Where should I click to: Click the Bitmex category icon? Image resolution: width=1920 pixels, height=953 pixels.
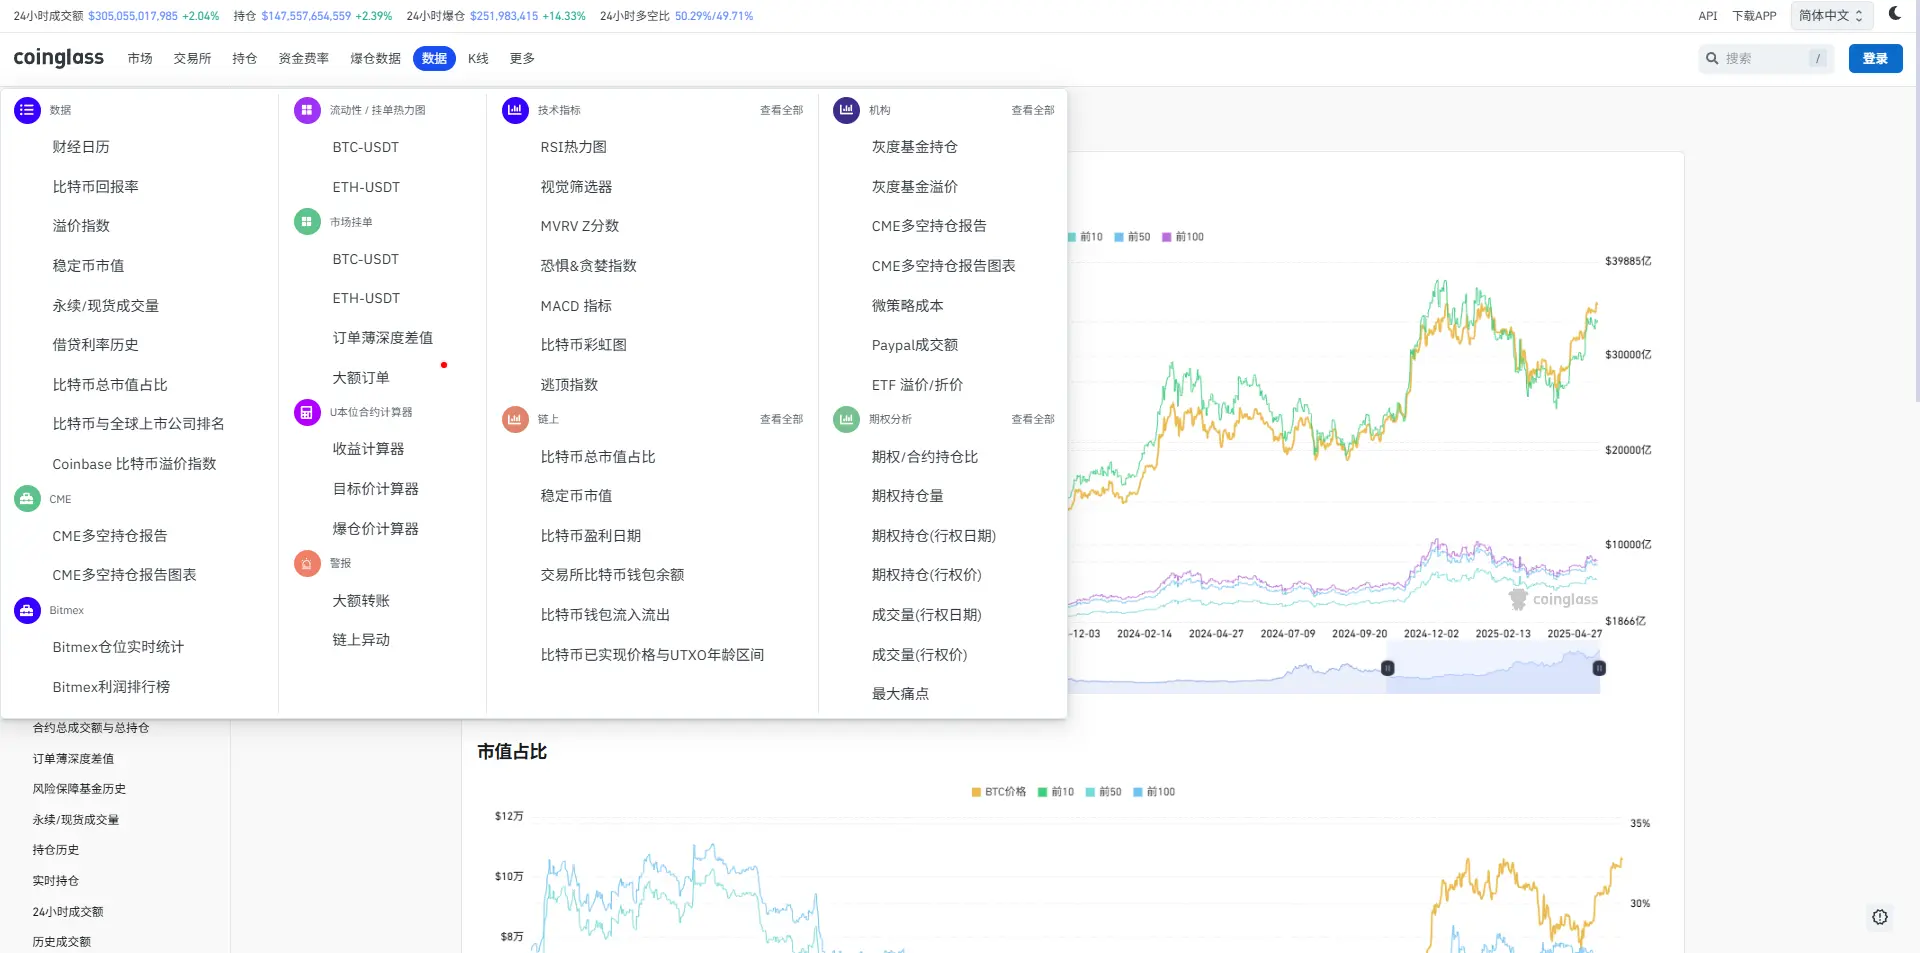pos(27,610)
